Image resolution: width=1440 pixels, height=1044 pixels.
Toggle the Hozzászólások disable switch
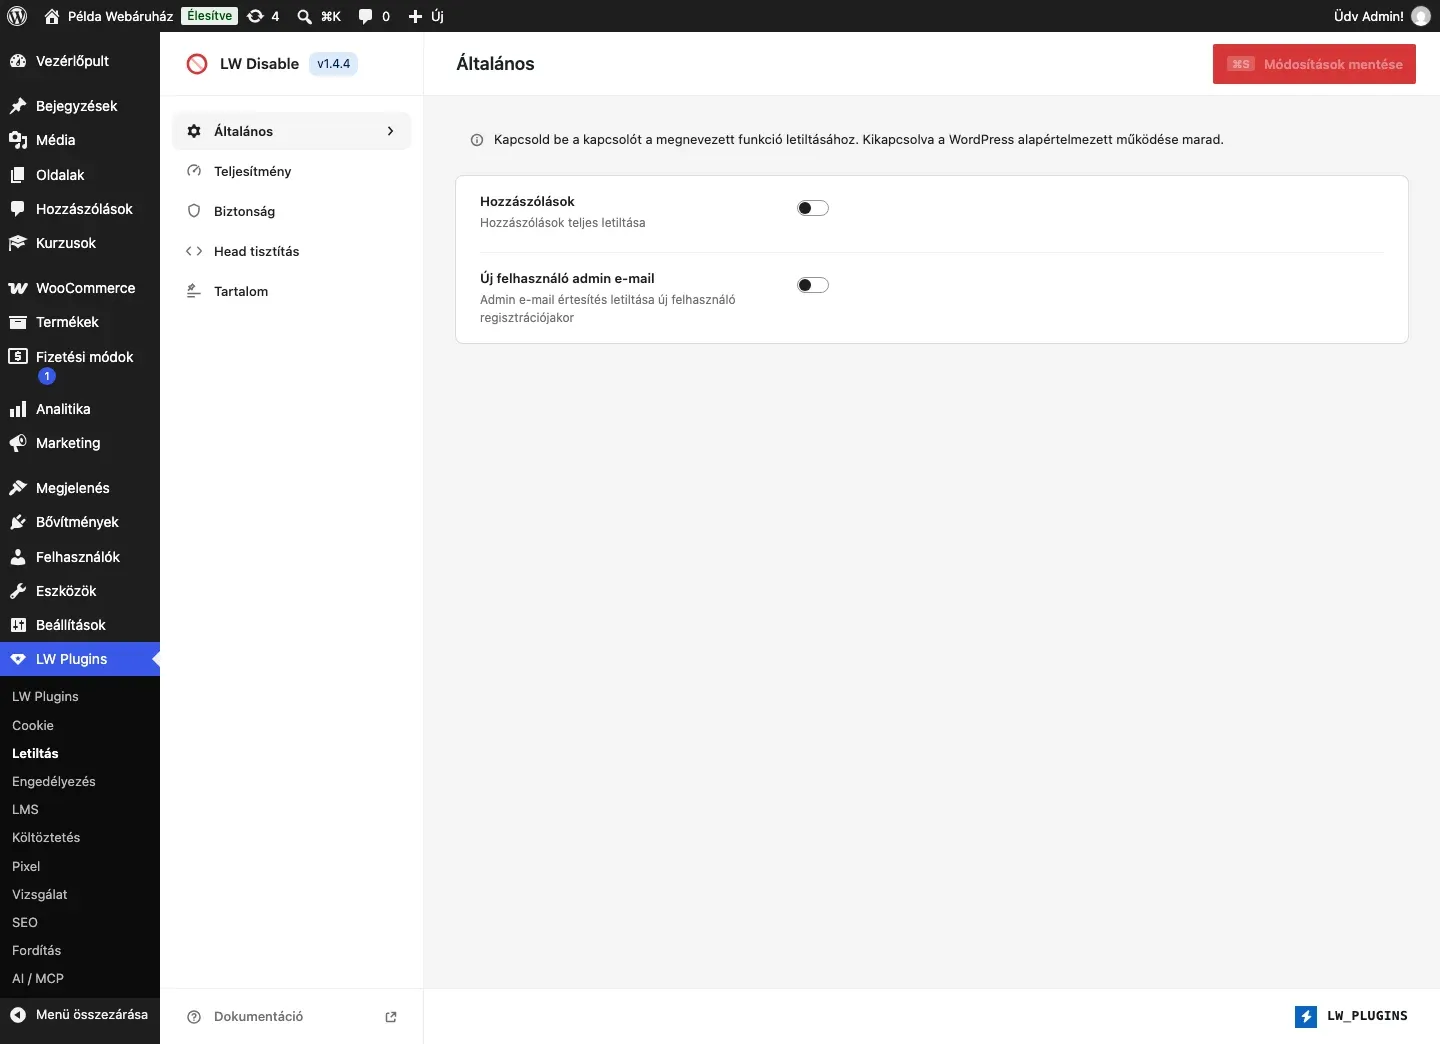pyautogui.click(x=813, y=208)
